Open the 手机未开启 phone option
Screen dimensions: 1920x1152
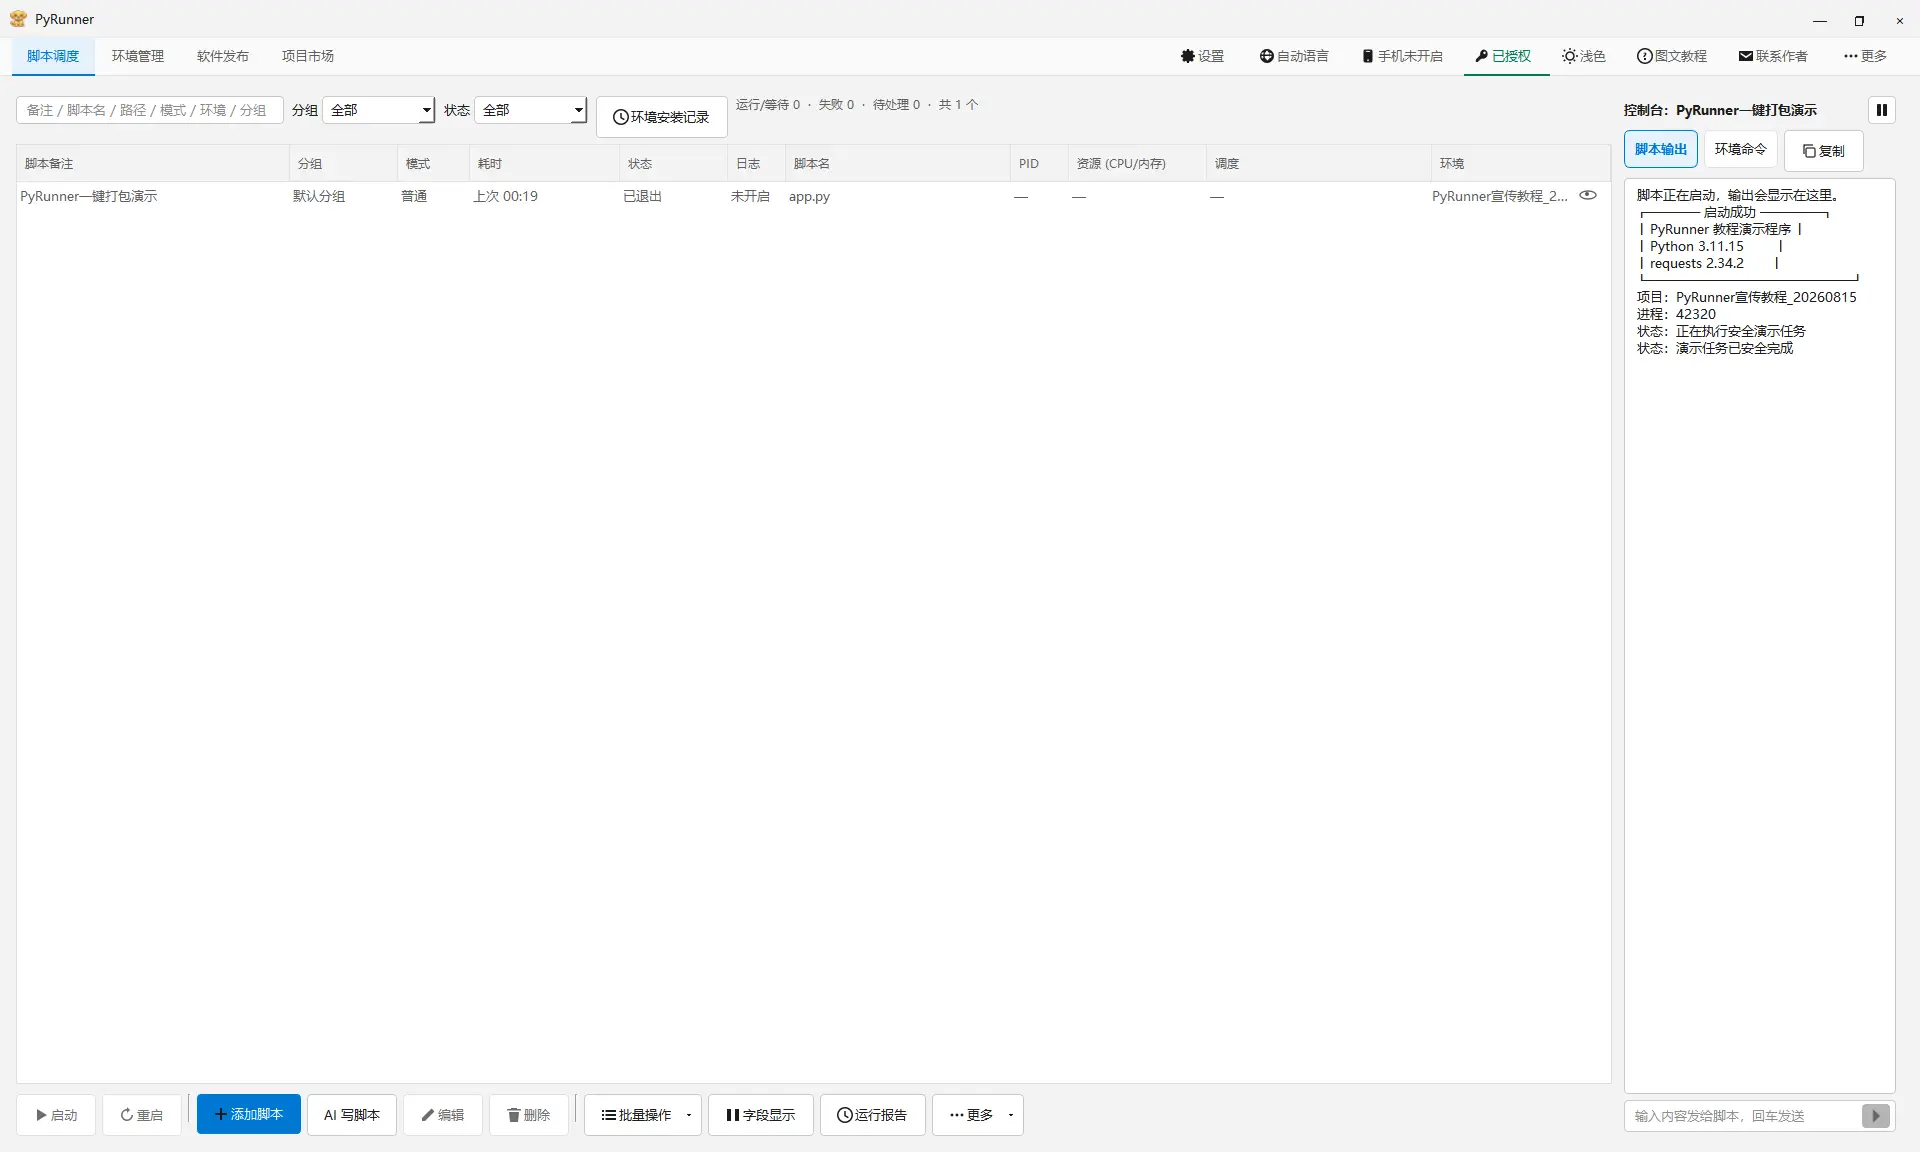tap(1402, 56)
